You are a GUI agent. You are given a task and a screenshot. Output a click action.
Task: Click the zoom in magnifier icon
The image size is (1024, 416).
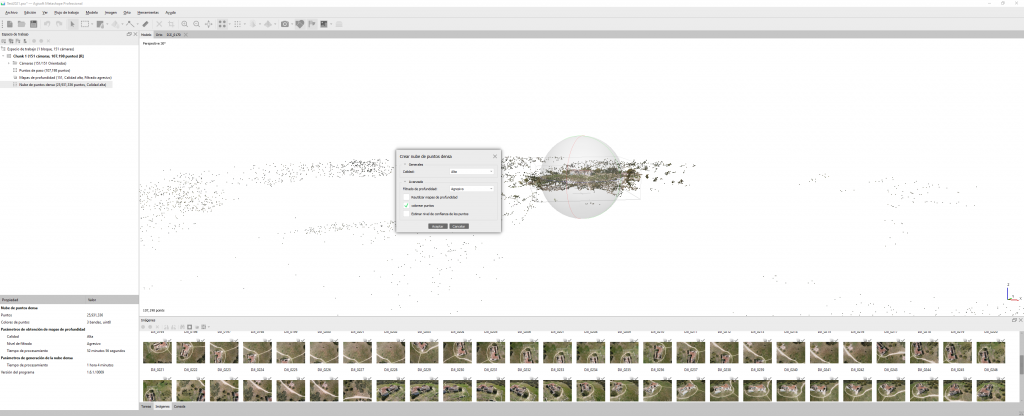point(185,24)
